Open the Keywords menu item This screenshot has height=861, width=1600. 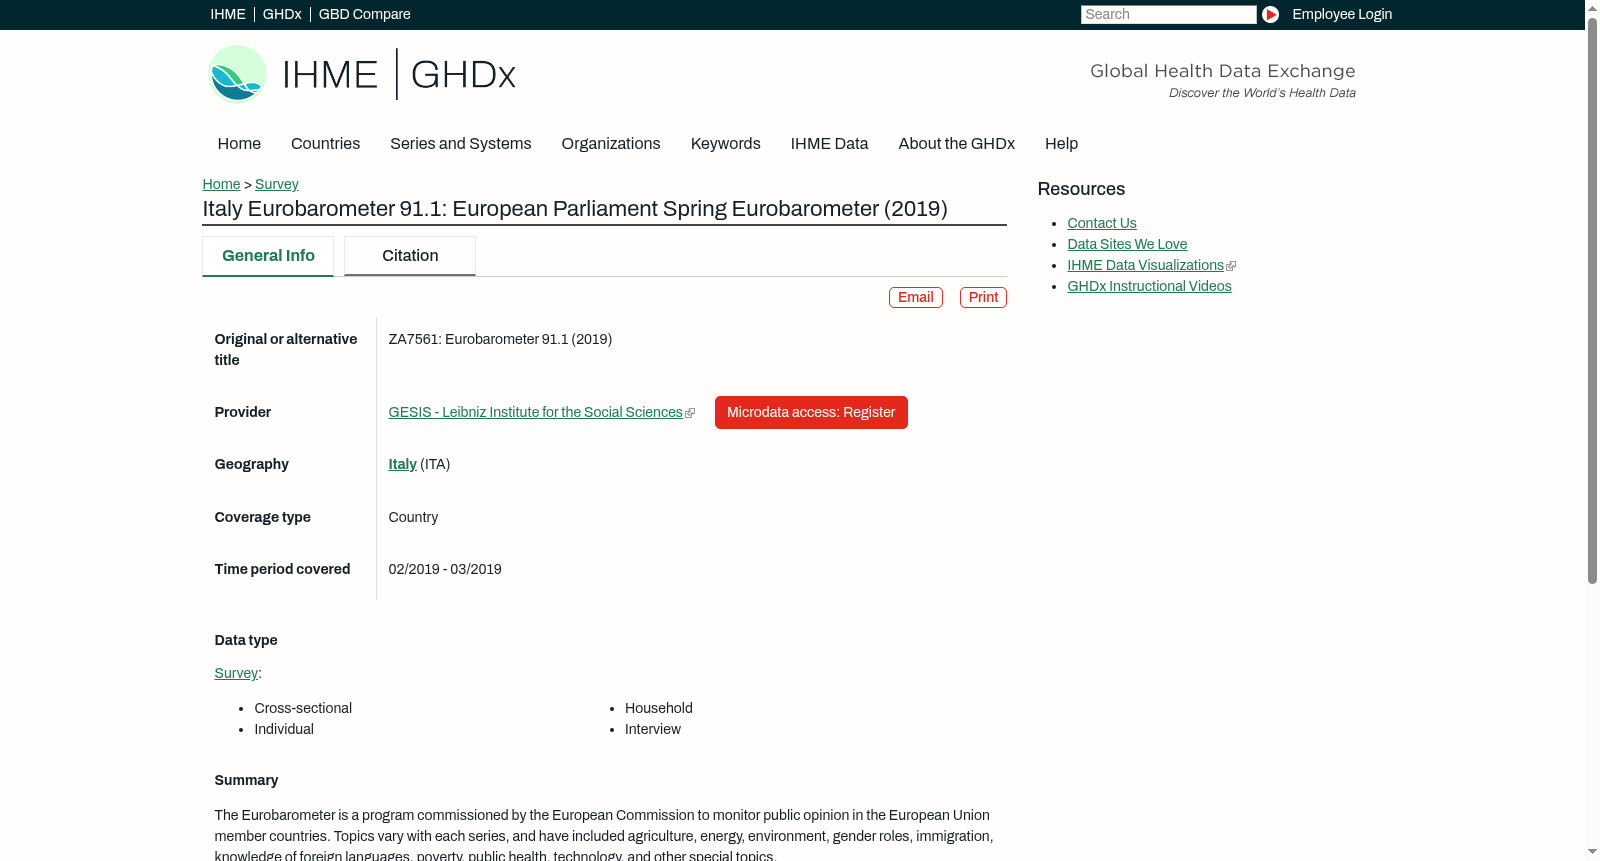(725, 143)
